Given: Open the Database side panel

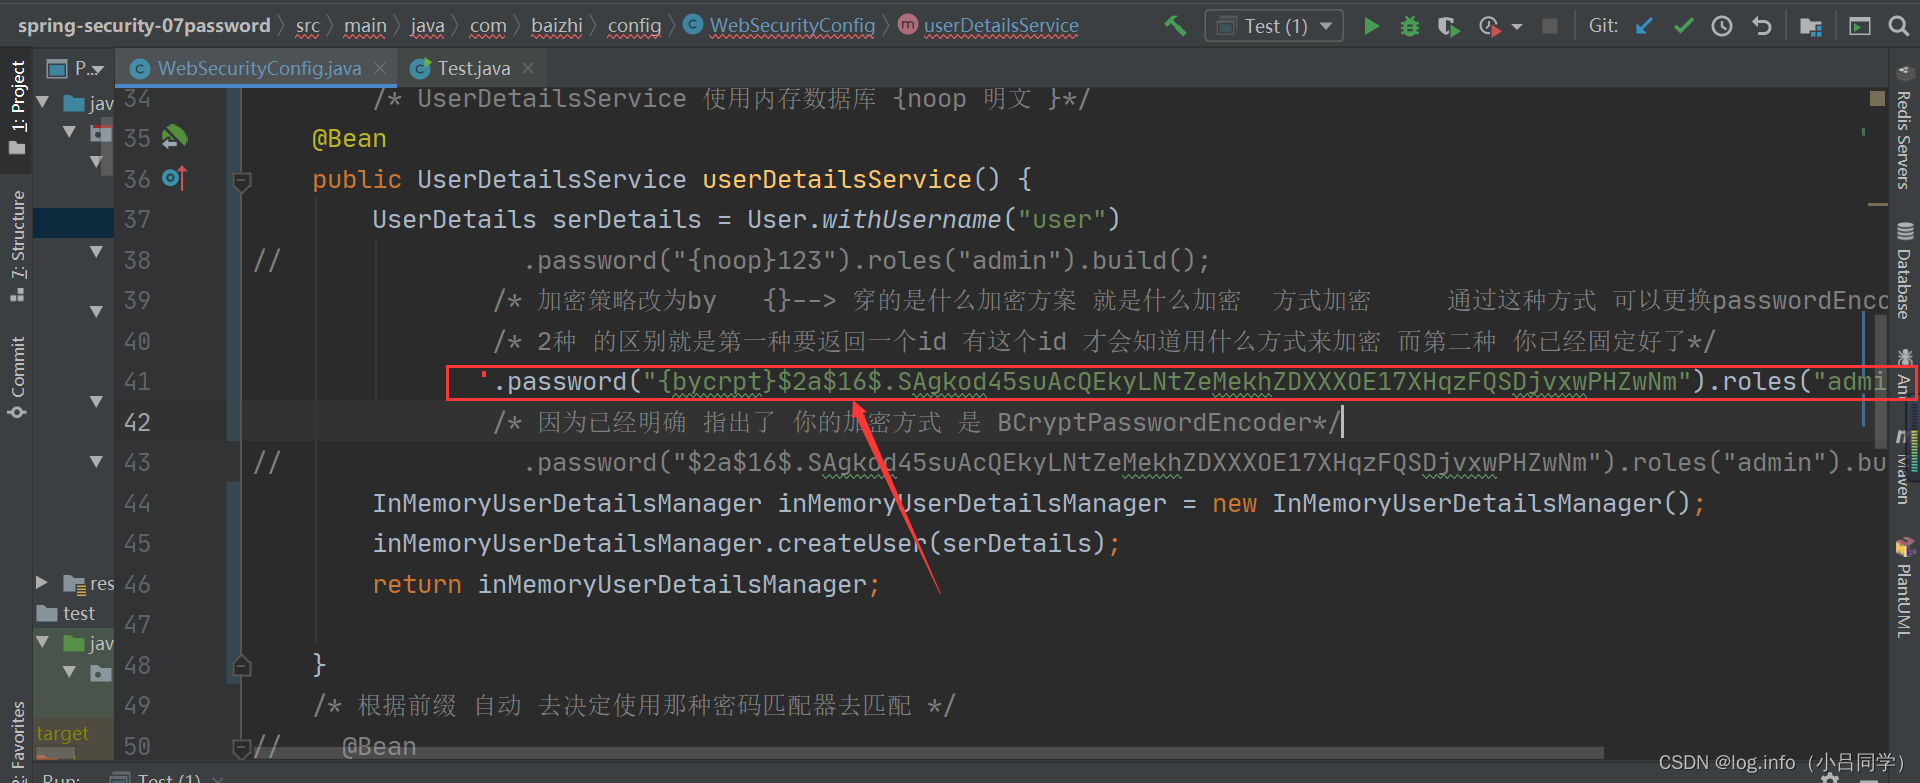Looking at the screenshot, I should point(1904,271).
